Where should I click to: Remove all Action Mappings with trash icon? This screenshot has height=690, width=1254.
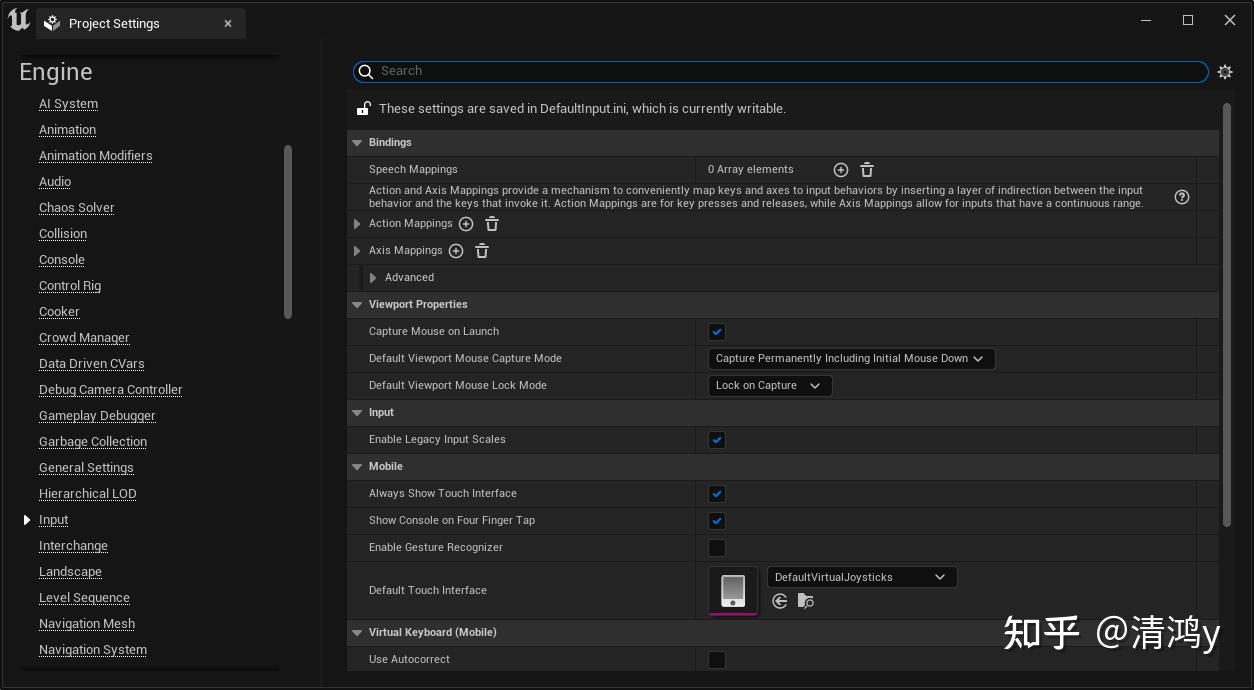pyautogui.click(x=492, y=224)
